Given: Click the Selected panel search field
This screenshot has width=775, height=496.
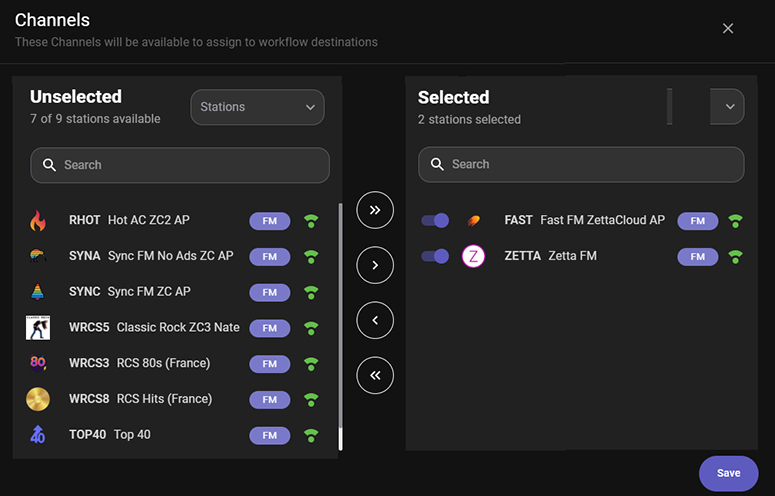Looking at the screenshot, I should click(580, 164).
